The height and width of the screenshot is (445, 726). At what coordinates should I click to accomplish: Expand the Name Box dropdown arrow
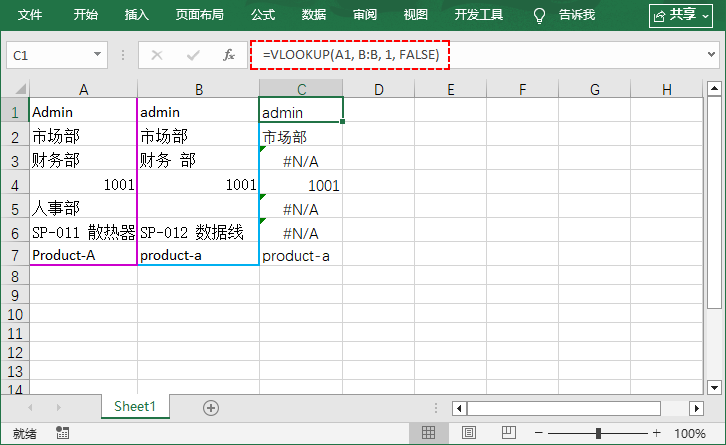[97, 55]
